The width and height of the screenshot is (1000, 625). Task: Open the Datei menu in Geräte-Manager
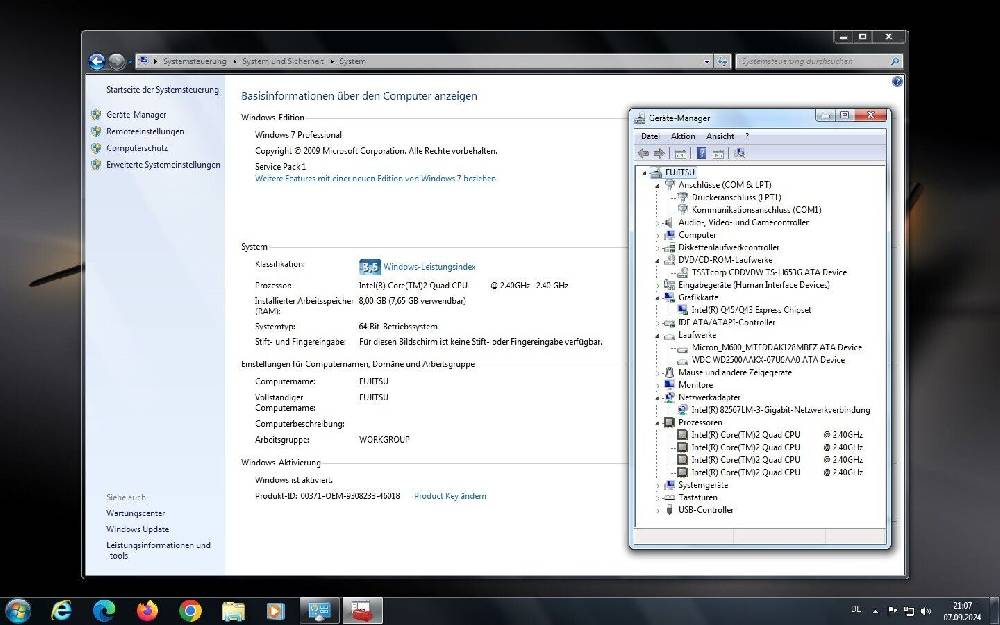tap(650, 136)
